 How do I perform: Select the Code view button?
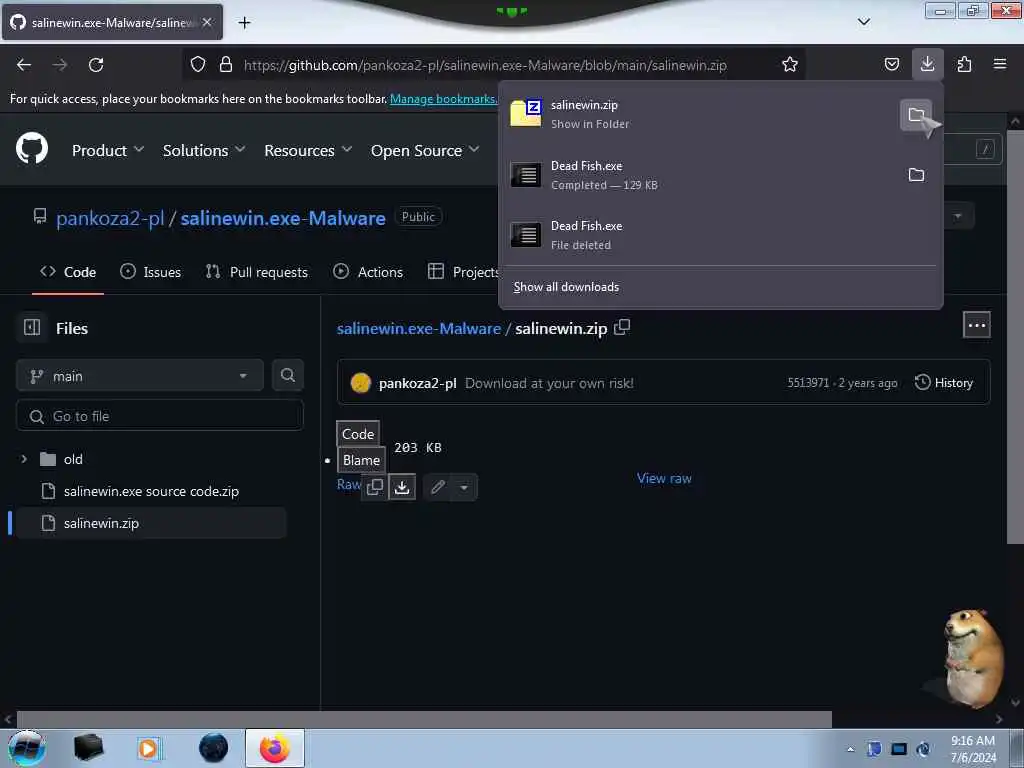click(x=358, y=434)
